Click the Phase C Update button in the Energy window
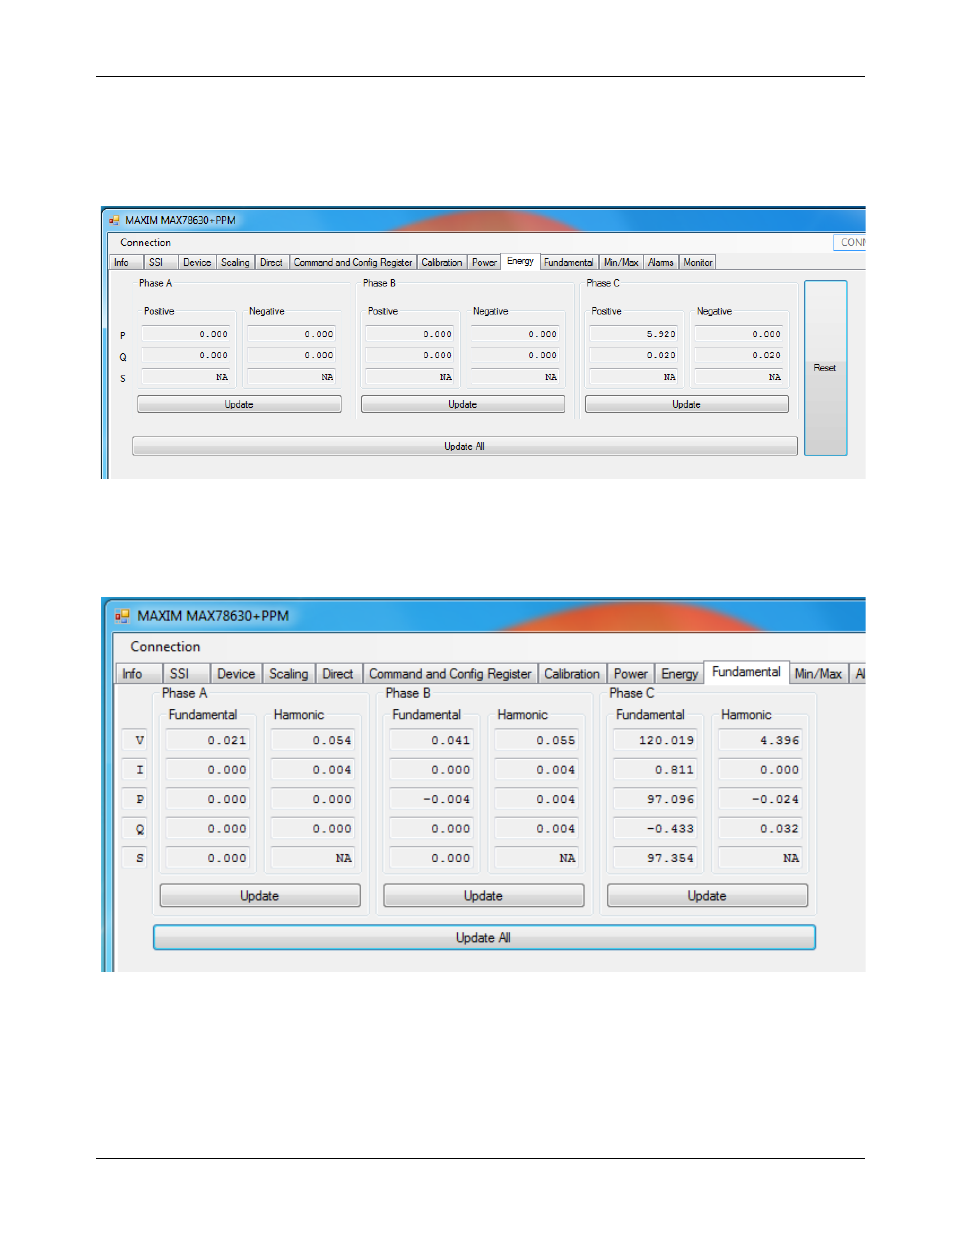 coord(687,405)
